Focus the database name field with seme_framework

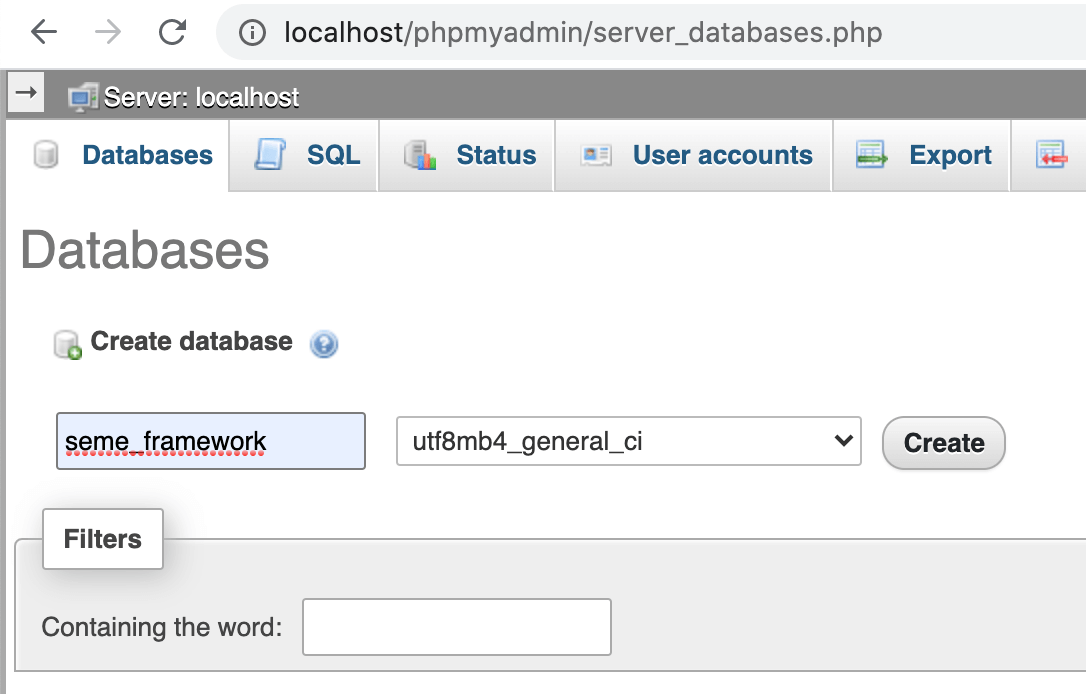pyautogui.click(x=211, y=441)
